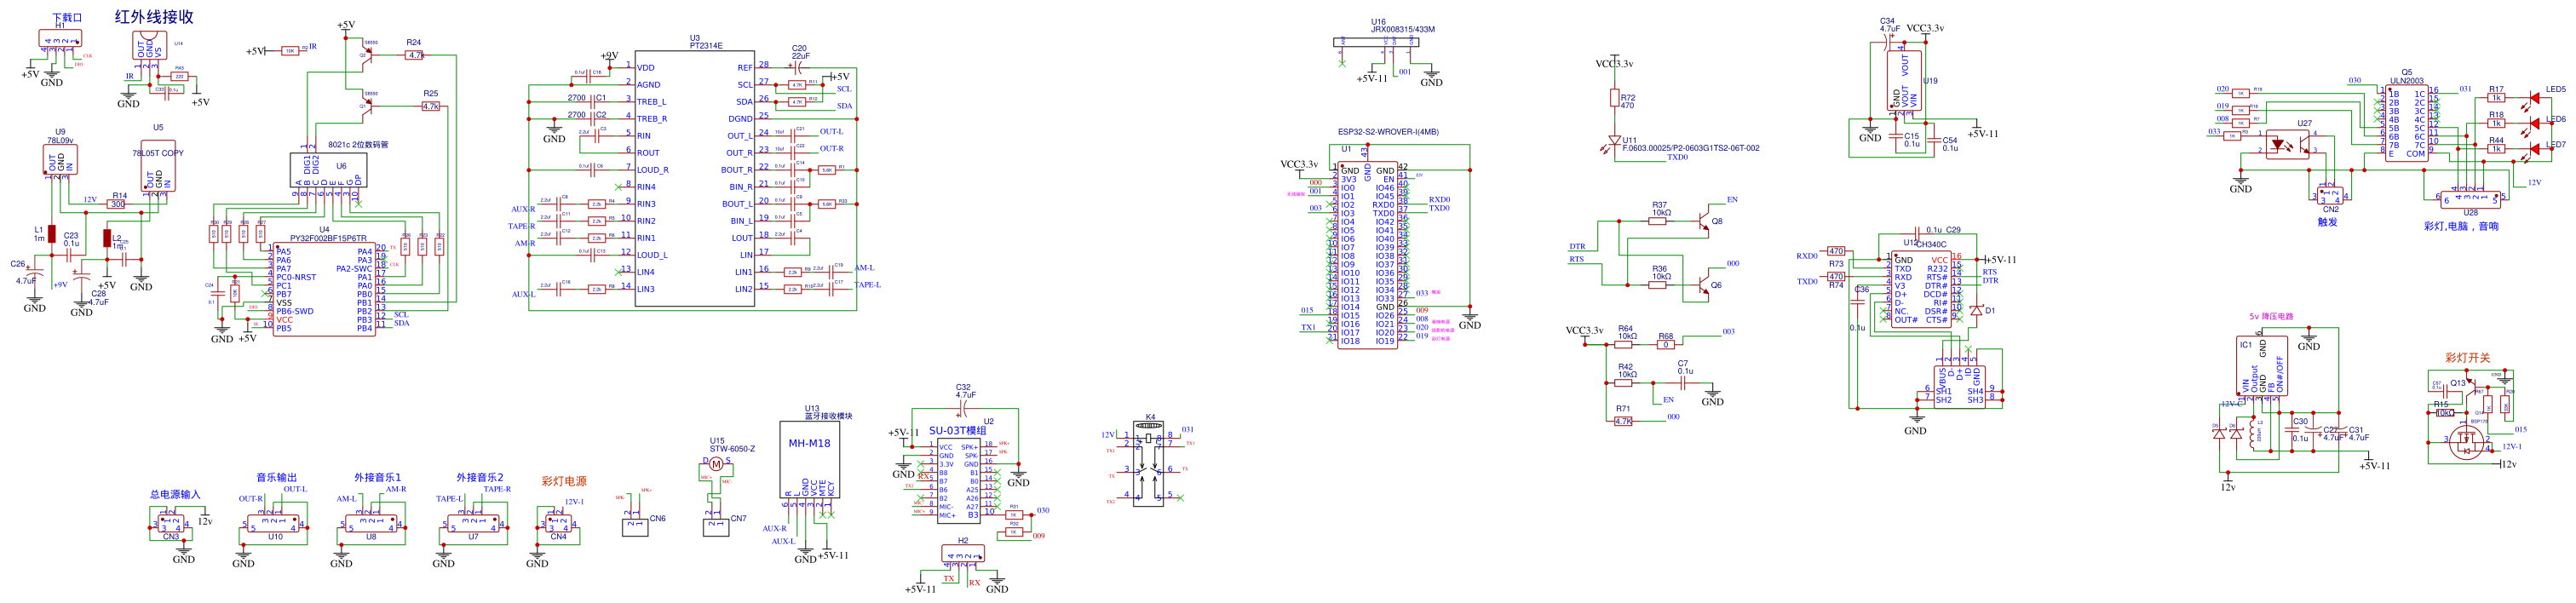This screenshot has width=2576, height=603.
Task: Click the 5v 降压电路 heading
Action: [x=2271, y=316]
